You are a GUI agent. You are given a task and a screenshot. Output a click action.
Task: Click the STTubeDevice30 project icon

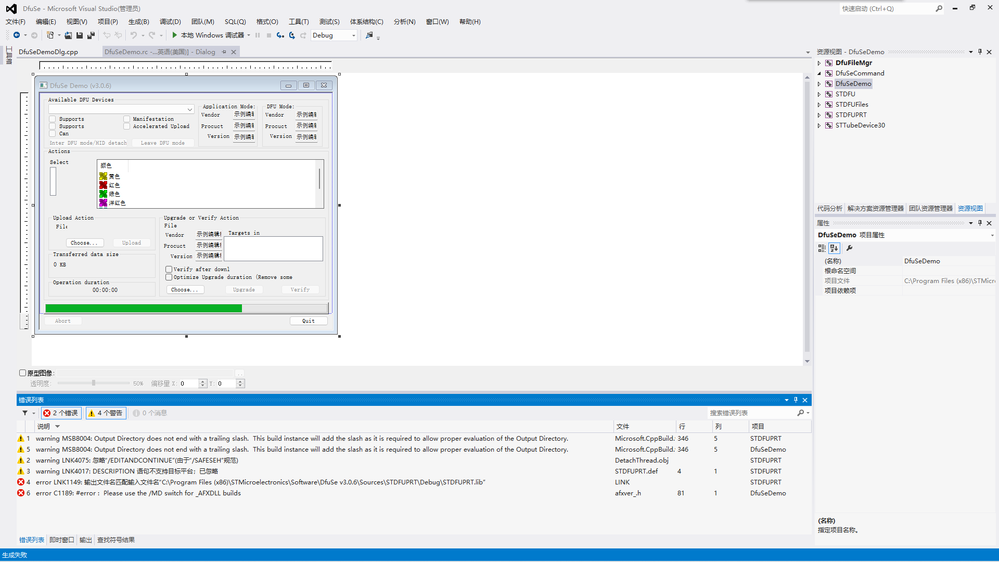(x=829, y=125)
